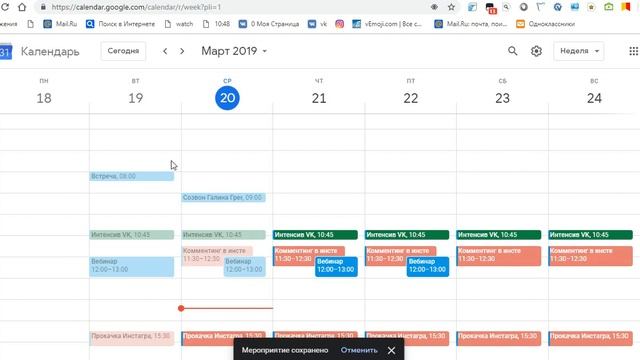Click the eye icon in address bar

pos(434,7)
